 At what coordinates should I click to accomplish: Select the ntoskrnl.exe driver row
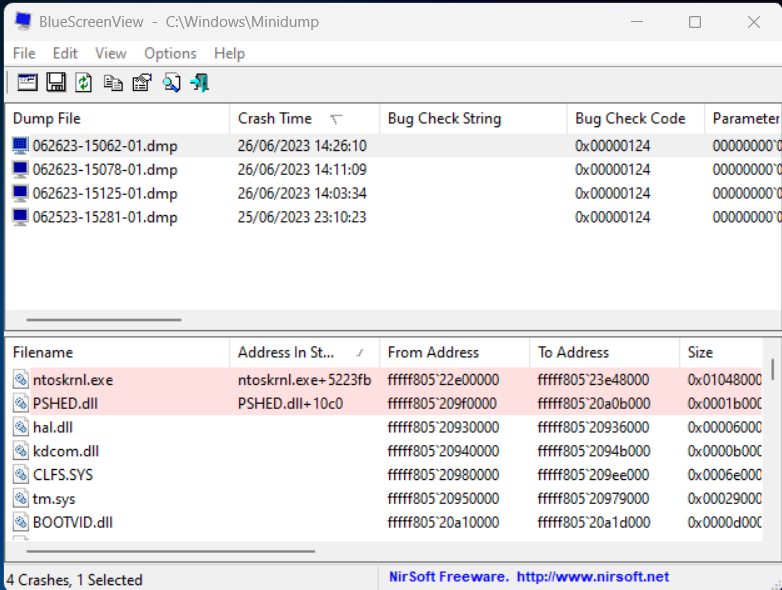point(384,380)
